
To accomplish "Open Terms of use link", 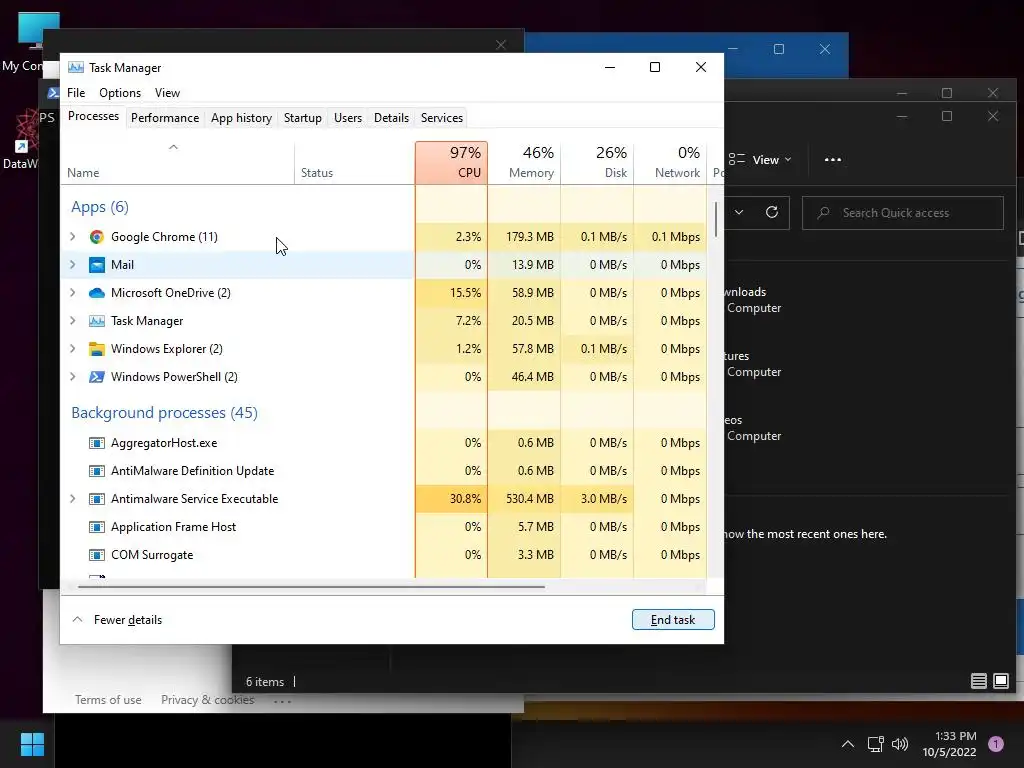I will (108, 700).
